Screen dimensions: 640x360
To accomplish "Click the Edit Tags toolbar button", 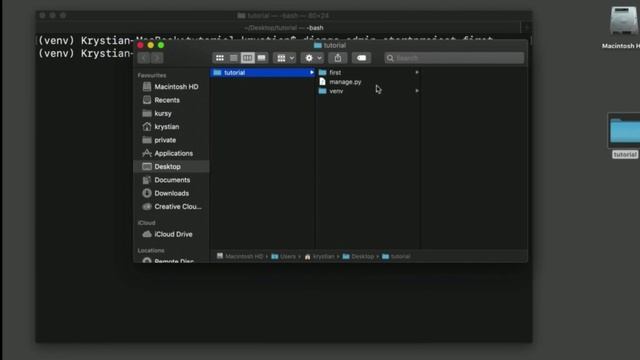I will pos(361,58).
